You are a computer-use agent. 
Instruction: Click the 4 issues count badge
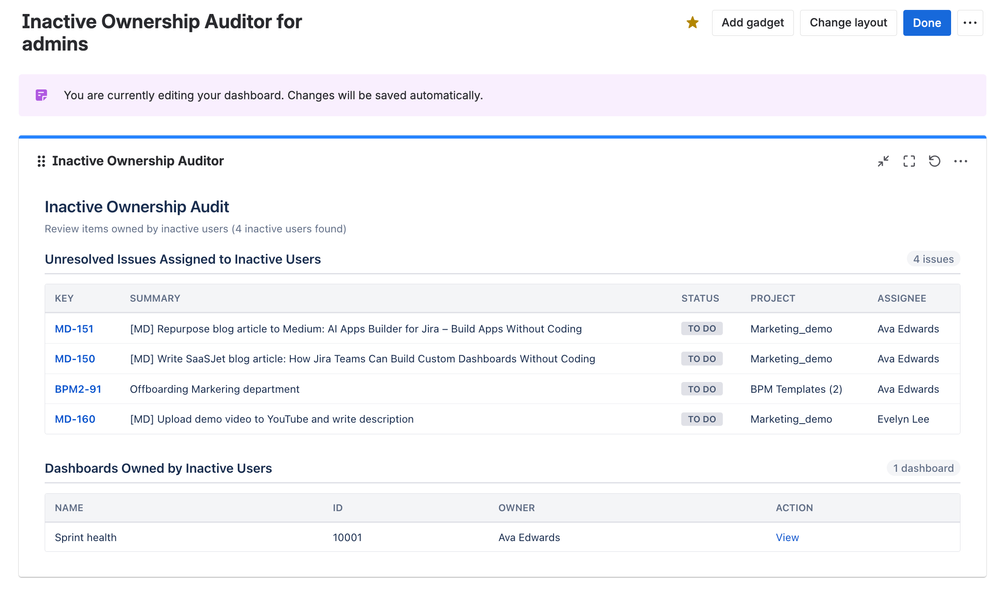[933, 259]
